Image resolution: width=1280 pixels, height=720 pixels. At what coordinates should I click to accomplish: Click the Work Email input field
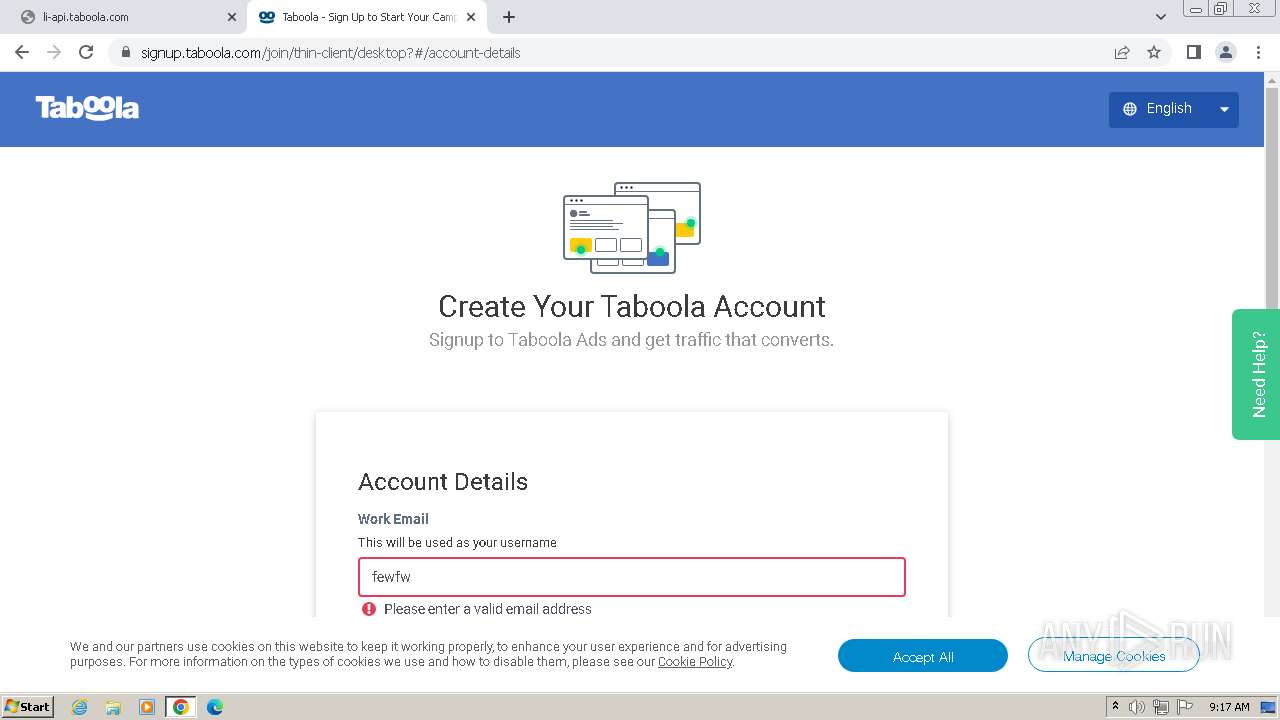tap(632, 577)
